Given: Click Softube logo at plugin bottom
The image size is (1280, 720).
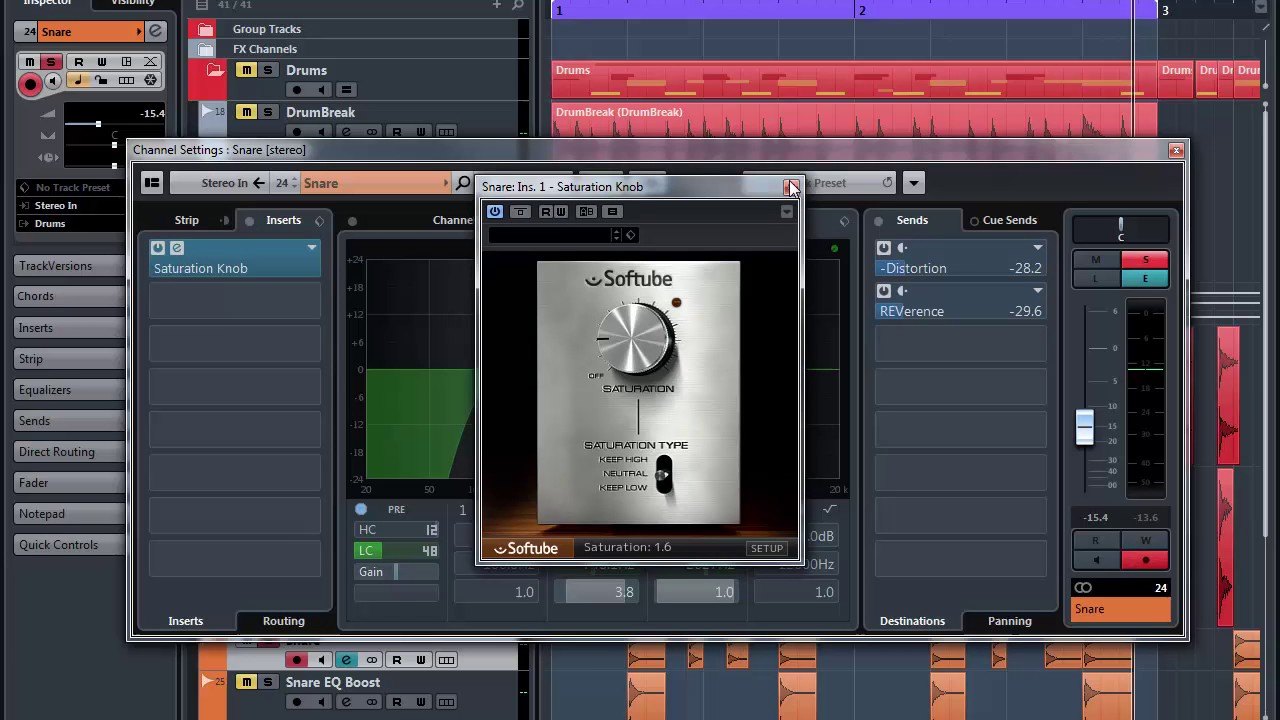Looking at the screenshot, I should coord(526,548).
